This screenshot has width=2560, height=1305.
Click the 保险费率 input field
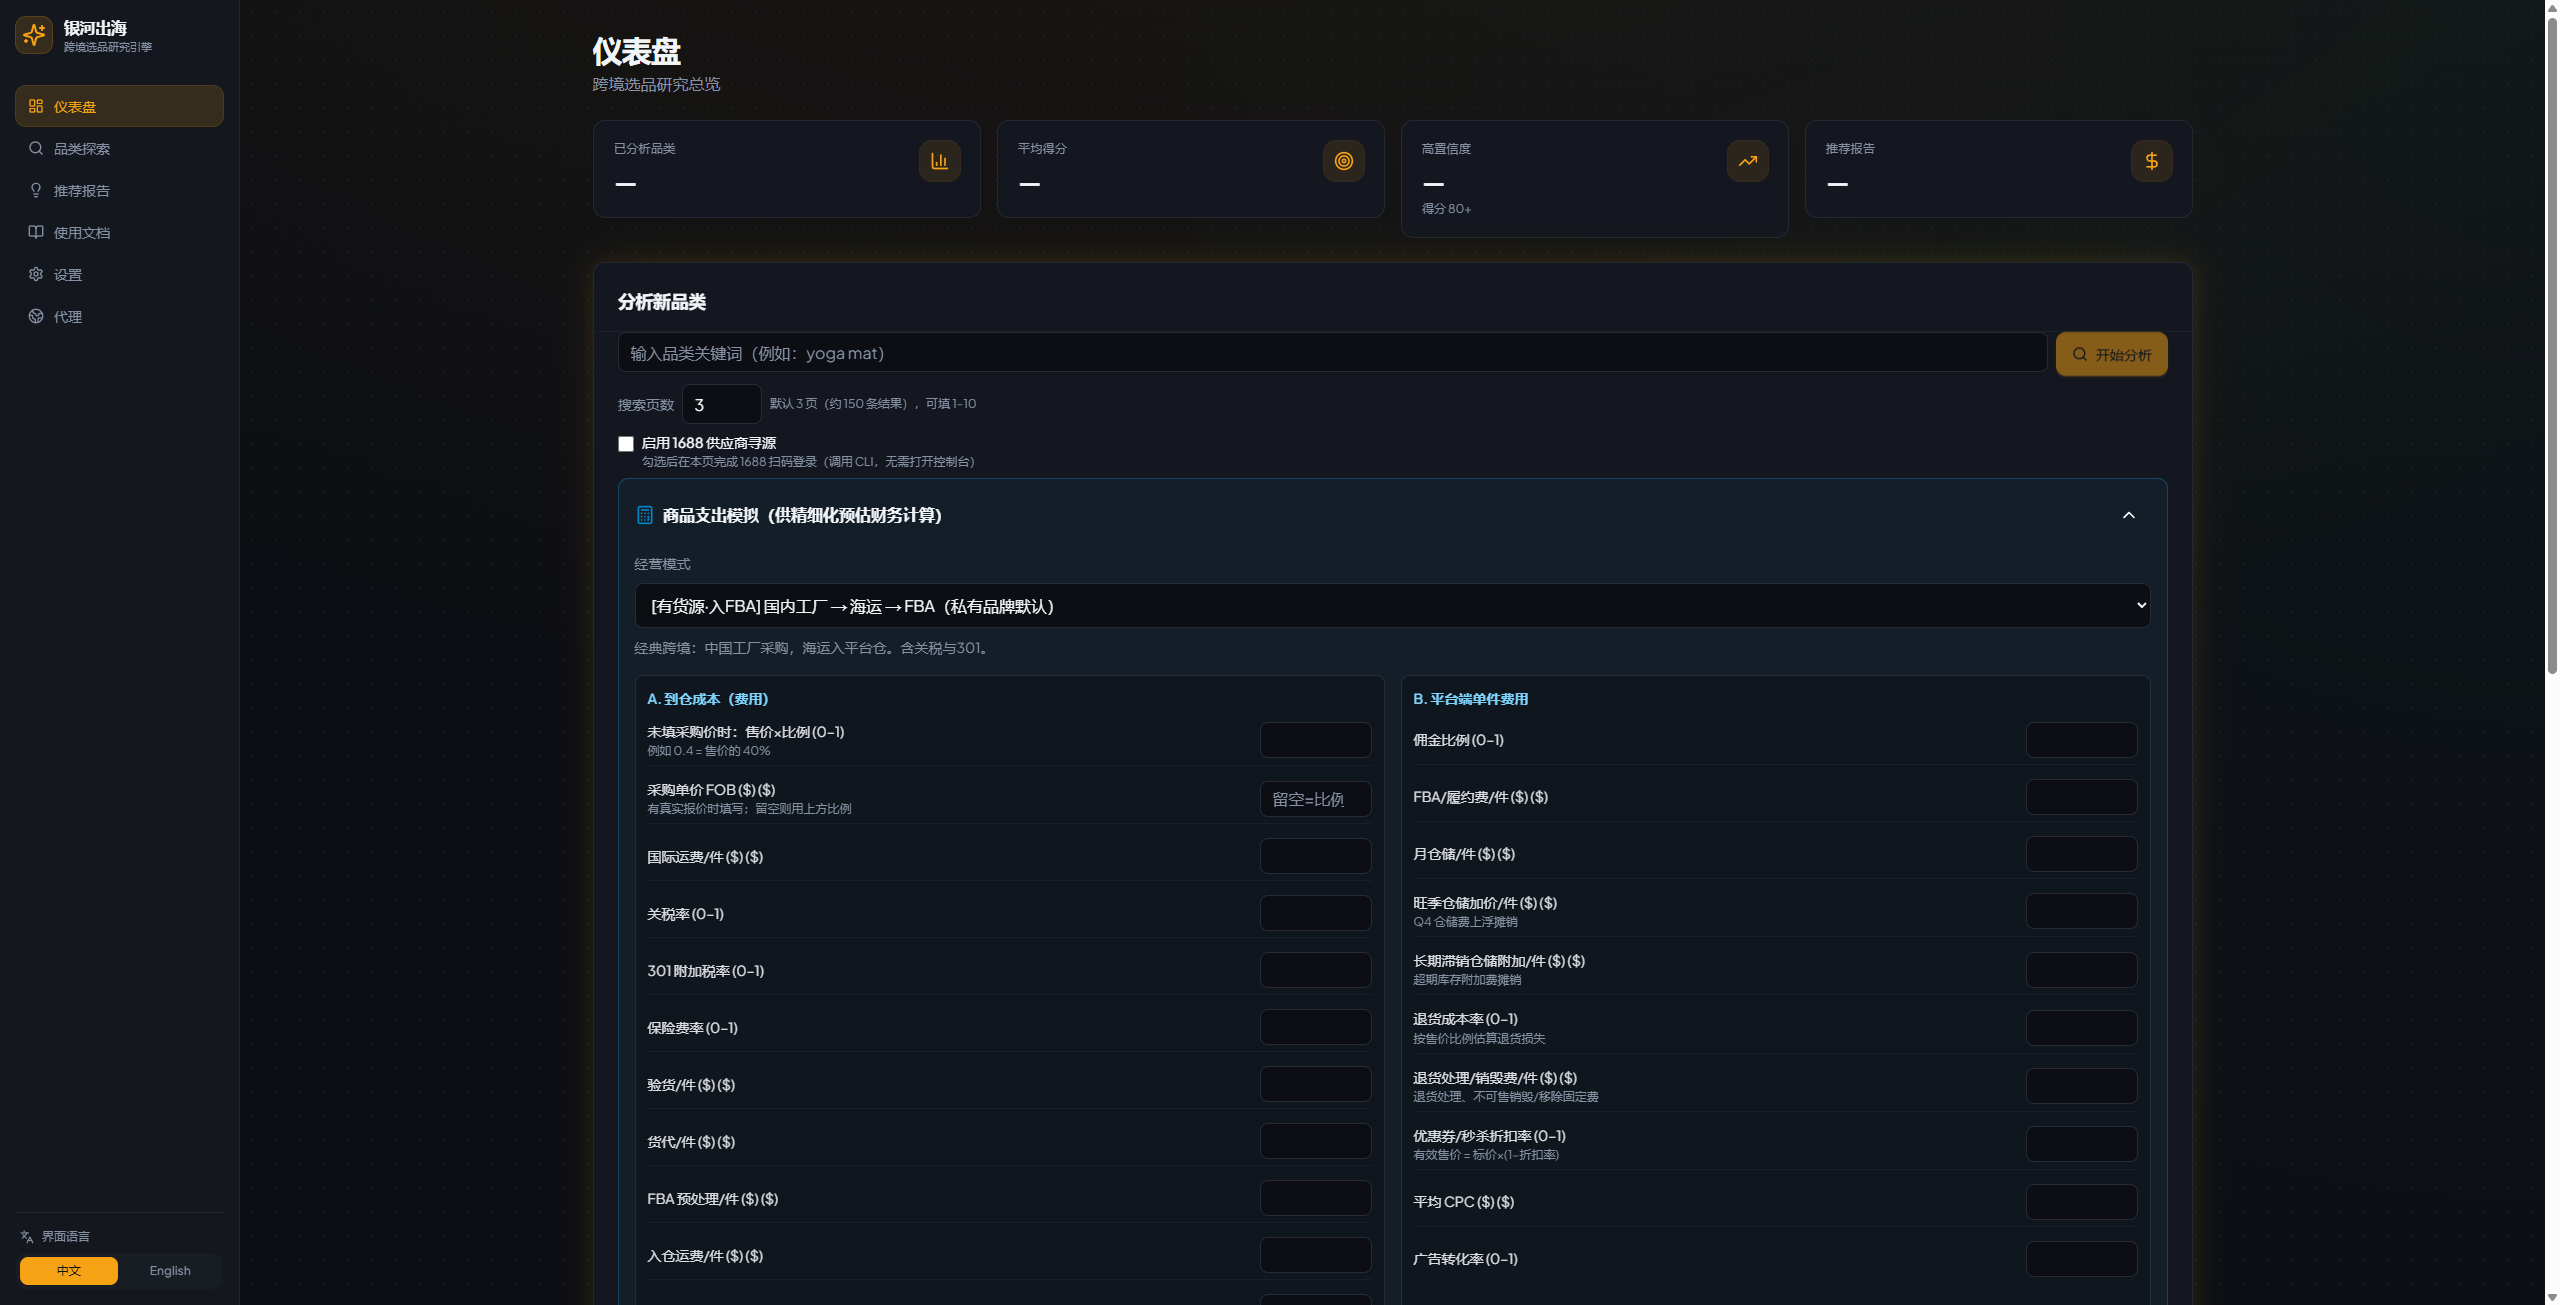[1315, 1027]
